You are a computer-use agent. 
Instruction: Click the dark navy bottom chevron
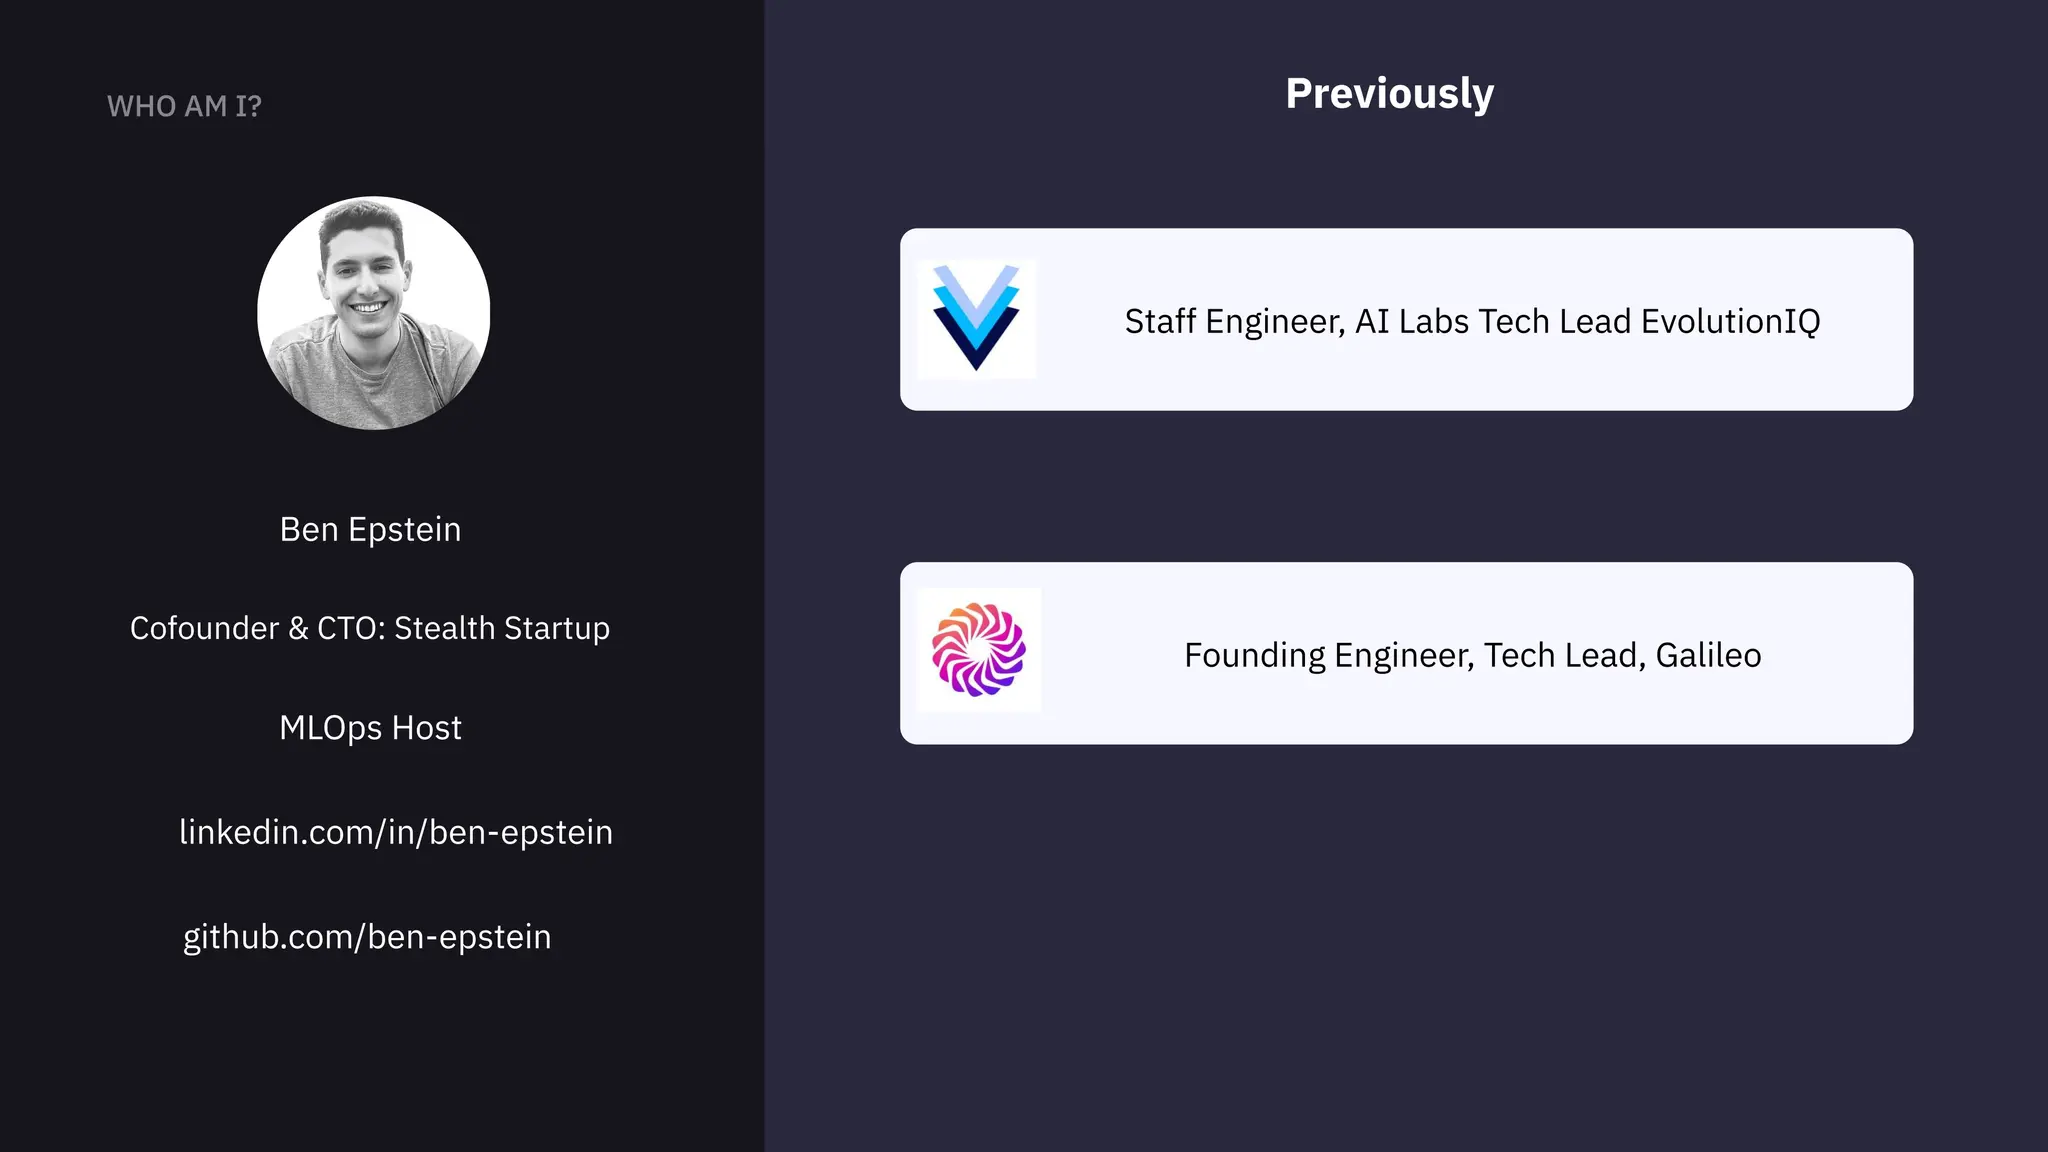pos(976,340)
